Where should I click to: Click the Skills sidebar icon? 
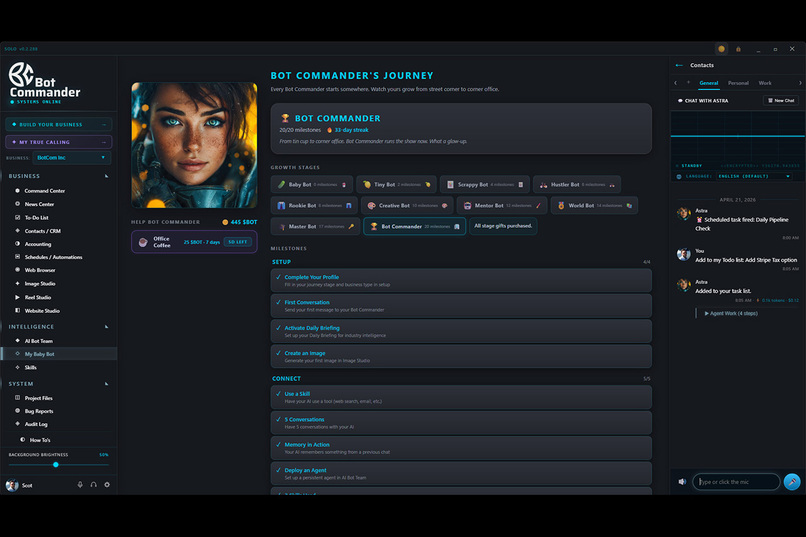point(17,367)
